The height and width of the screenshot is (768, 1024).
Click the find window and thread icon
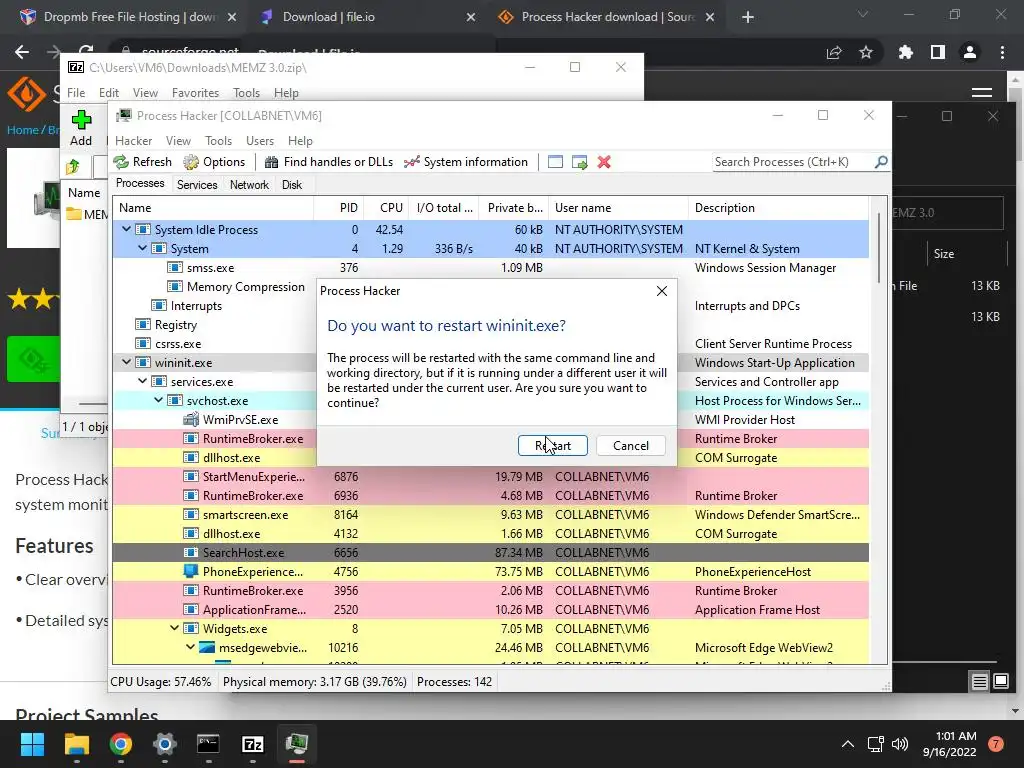[579, 162]
